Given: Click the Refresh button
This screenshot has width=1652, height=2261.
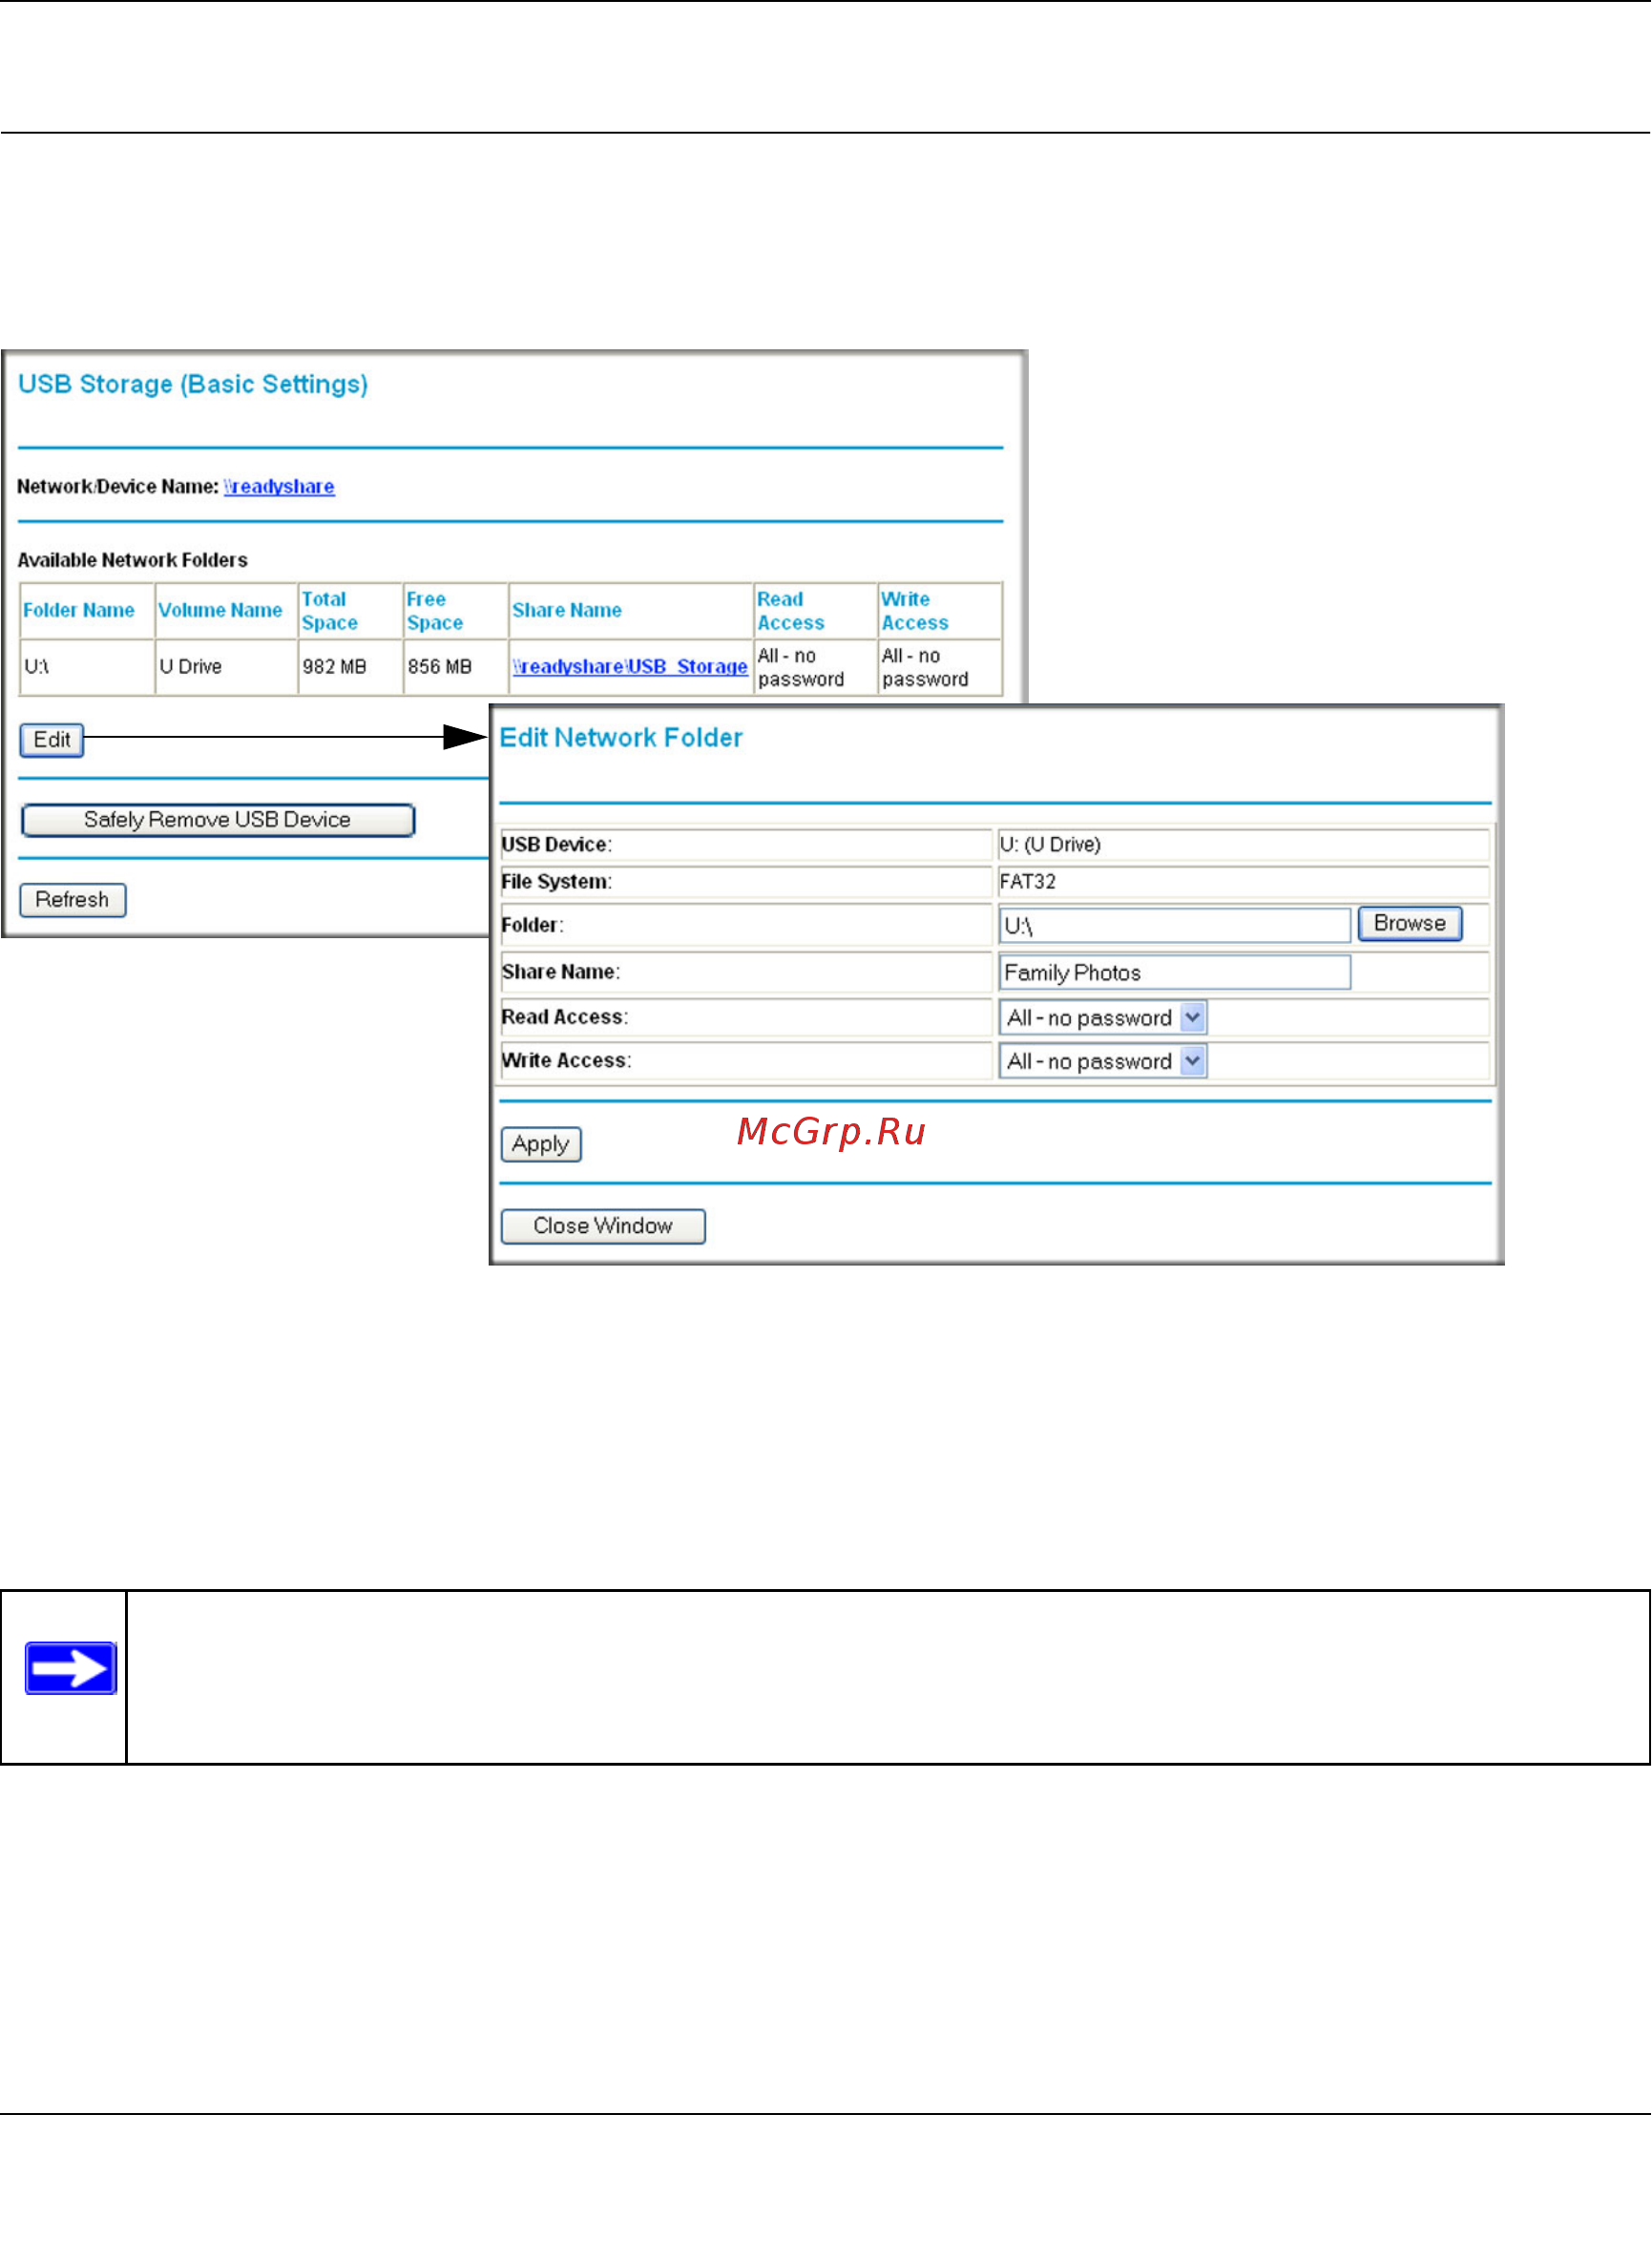Looking at the screenshot, I should pyautogui.click(x=73, y=900).
